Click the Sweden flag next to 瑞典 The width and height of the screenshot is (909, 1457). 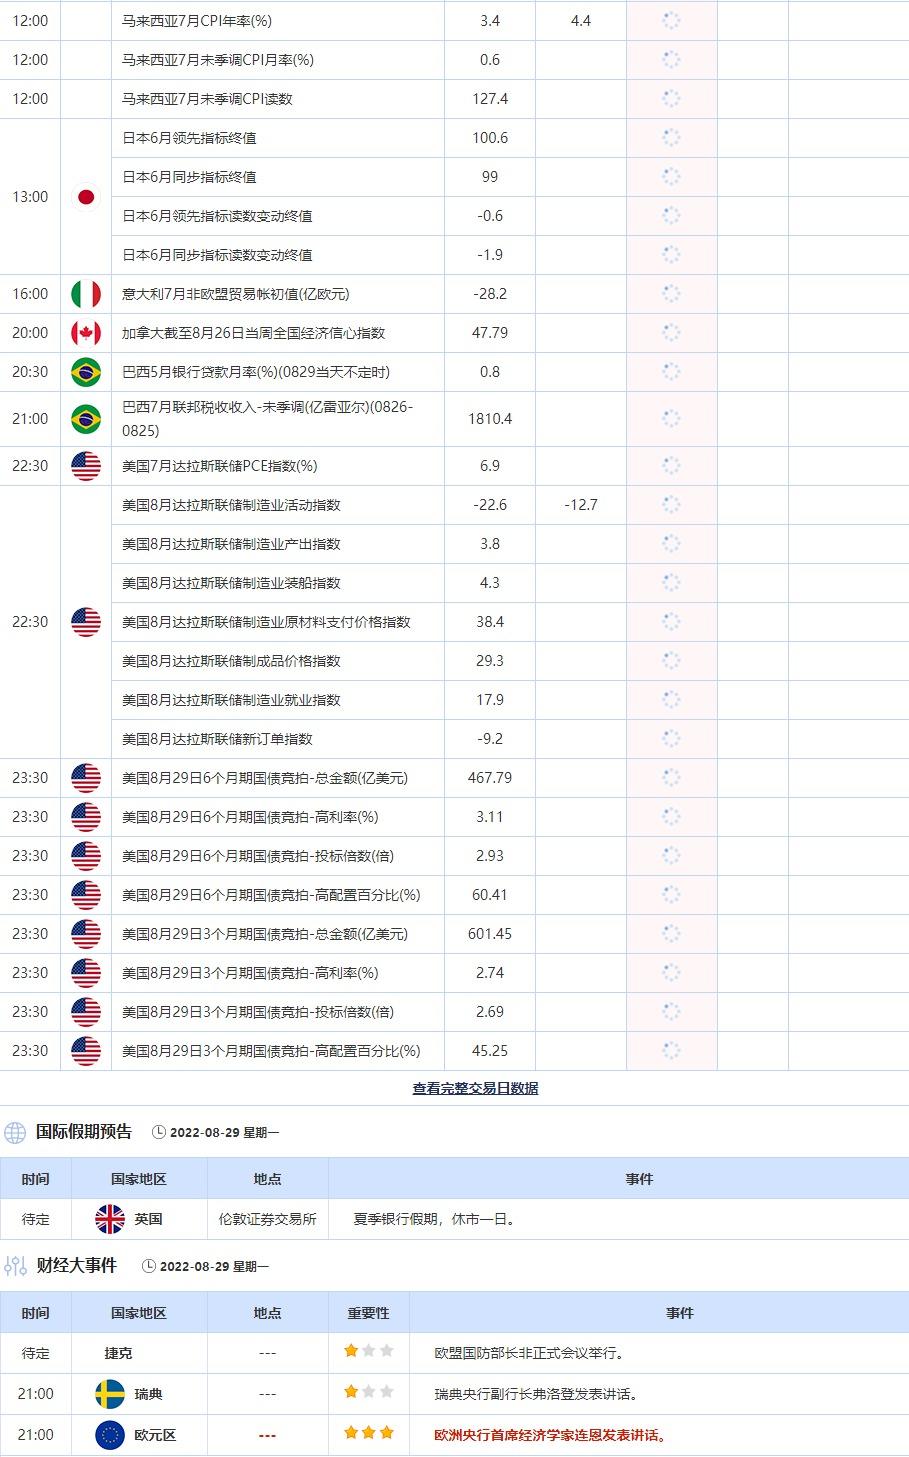pos(109,1394)
